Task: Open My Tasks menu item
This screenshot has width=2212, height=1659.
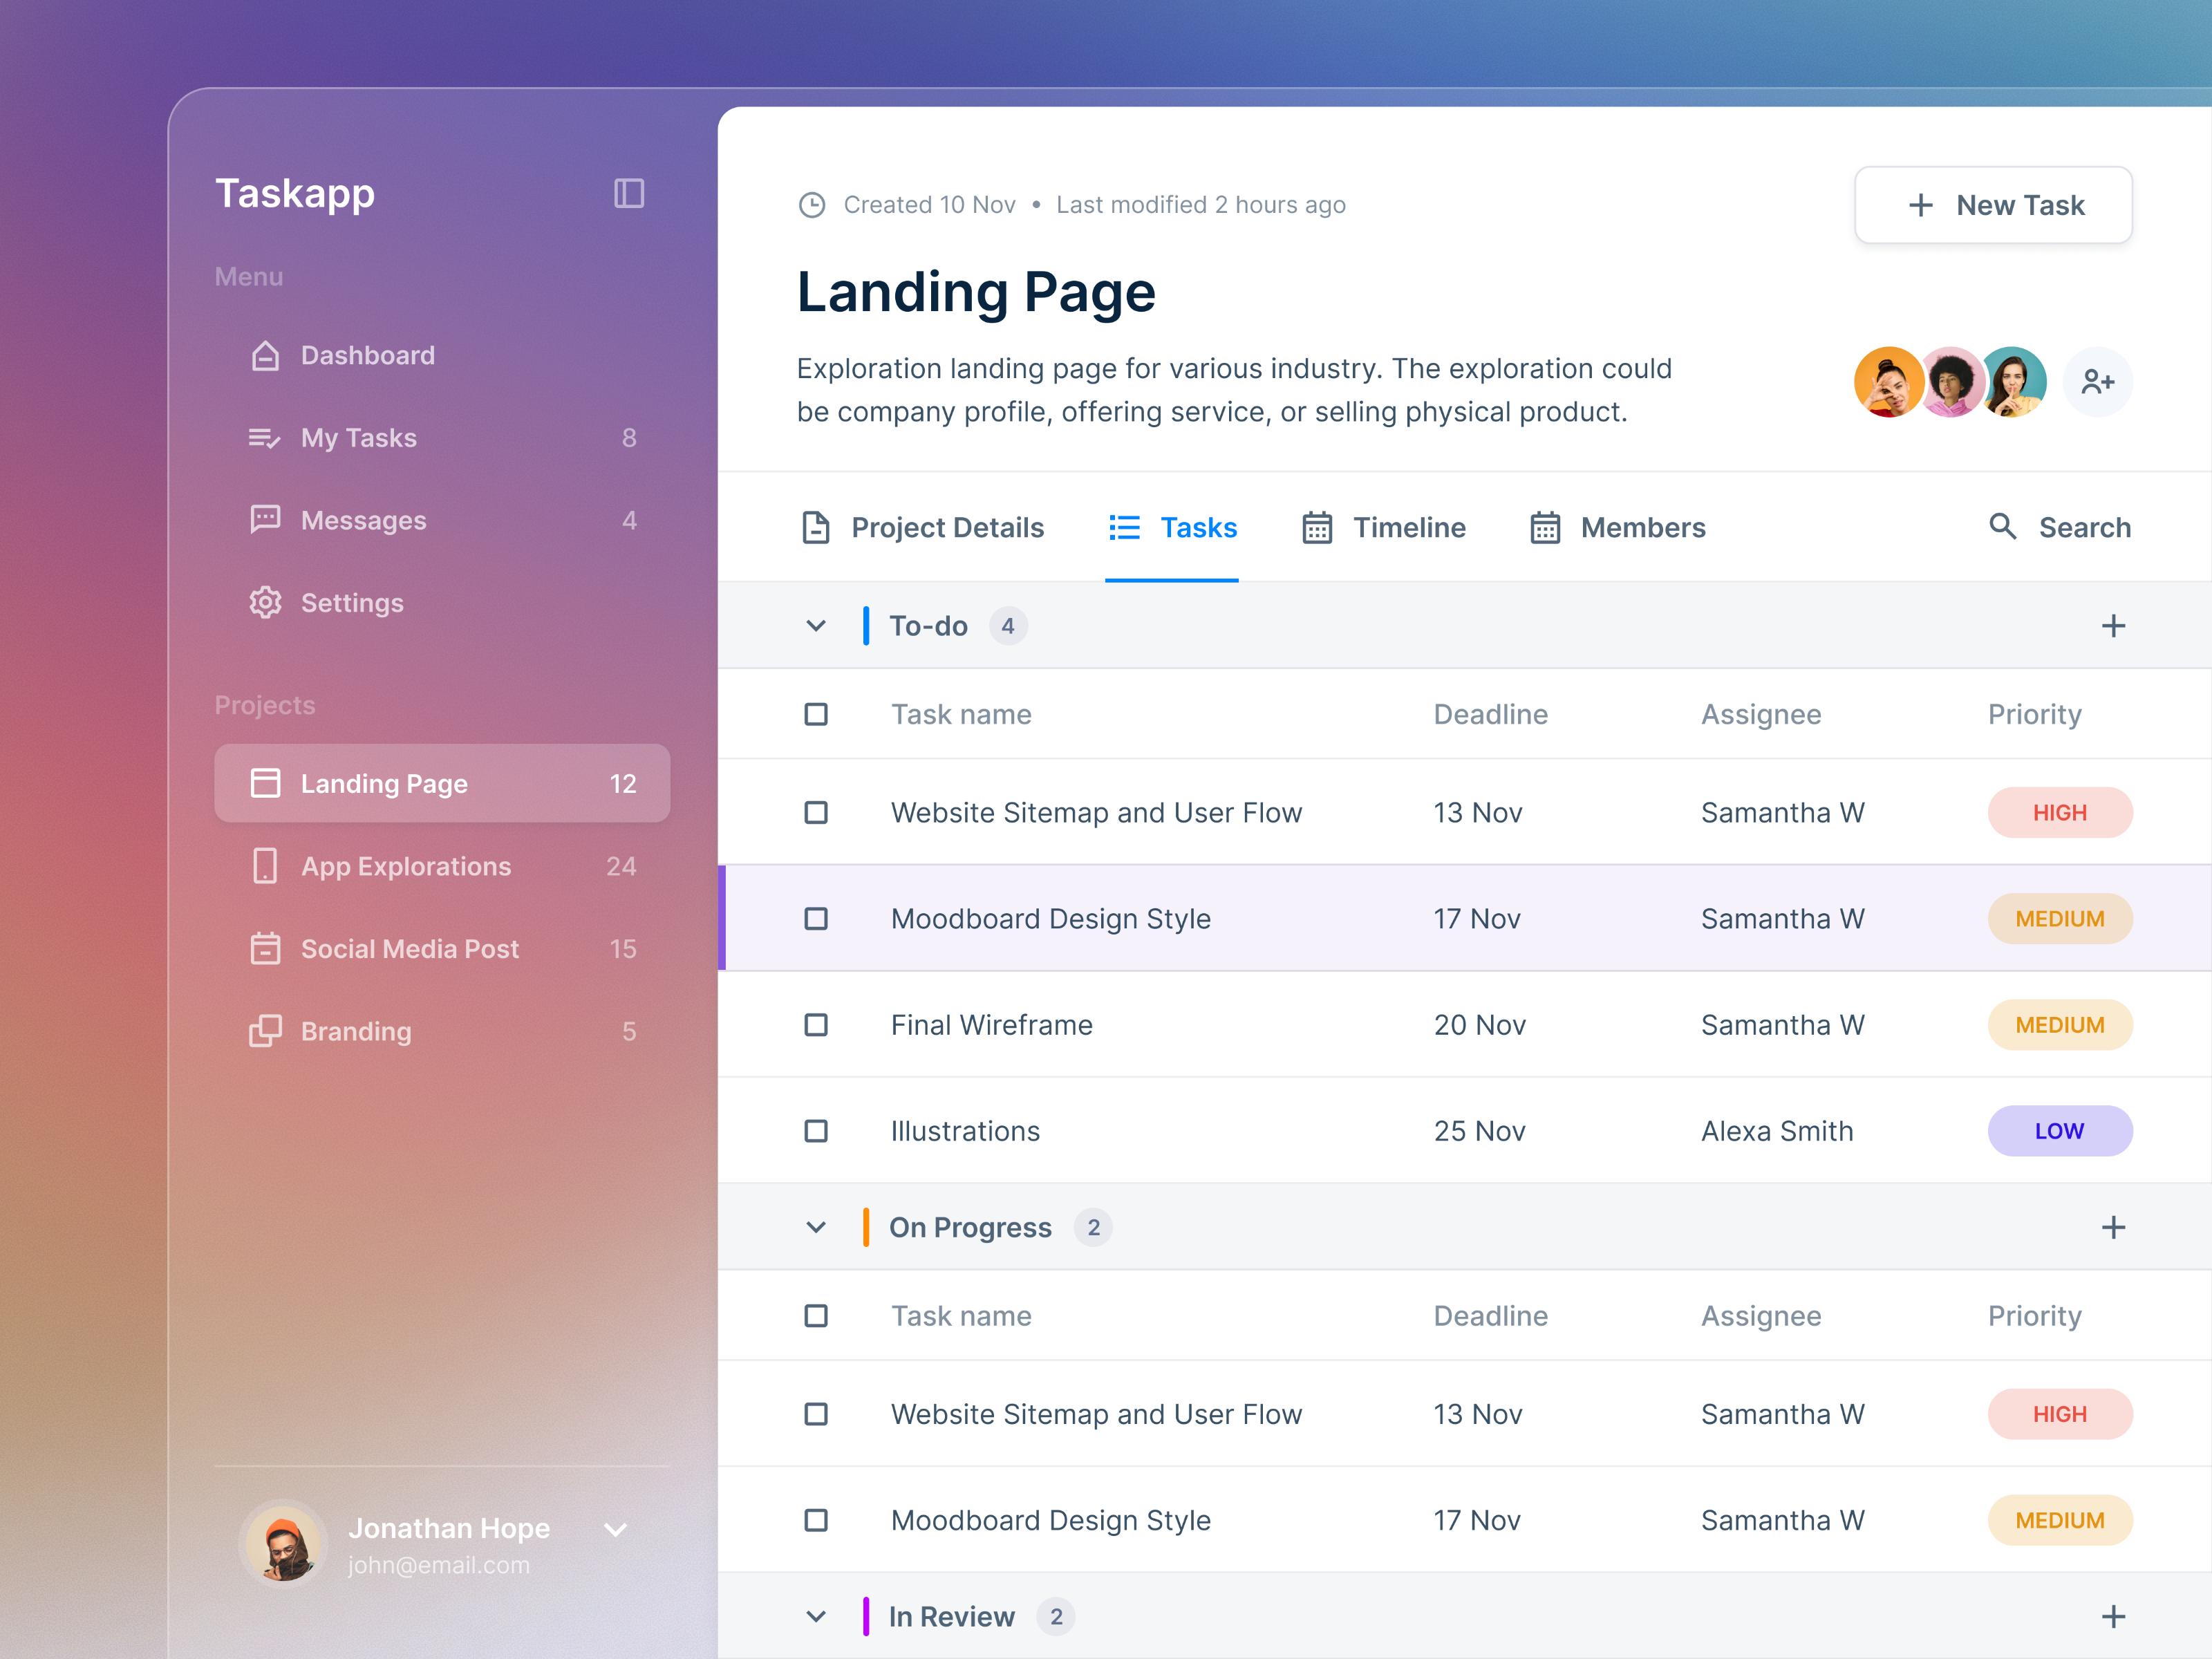Action: point(442,438)
